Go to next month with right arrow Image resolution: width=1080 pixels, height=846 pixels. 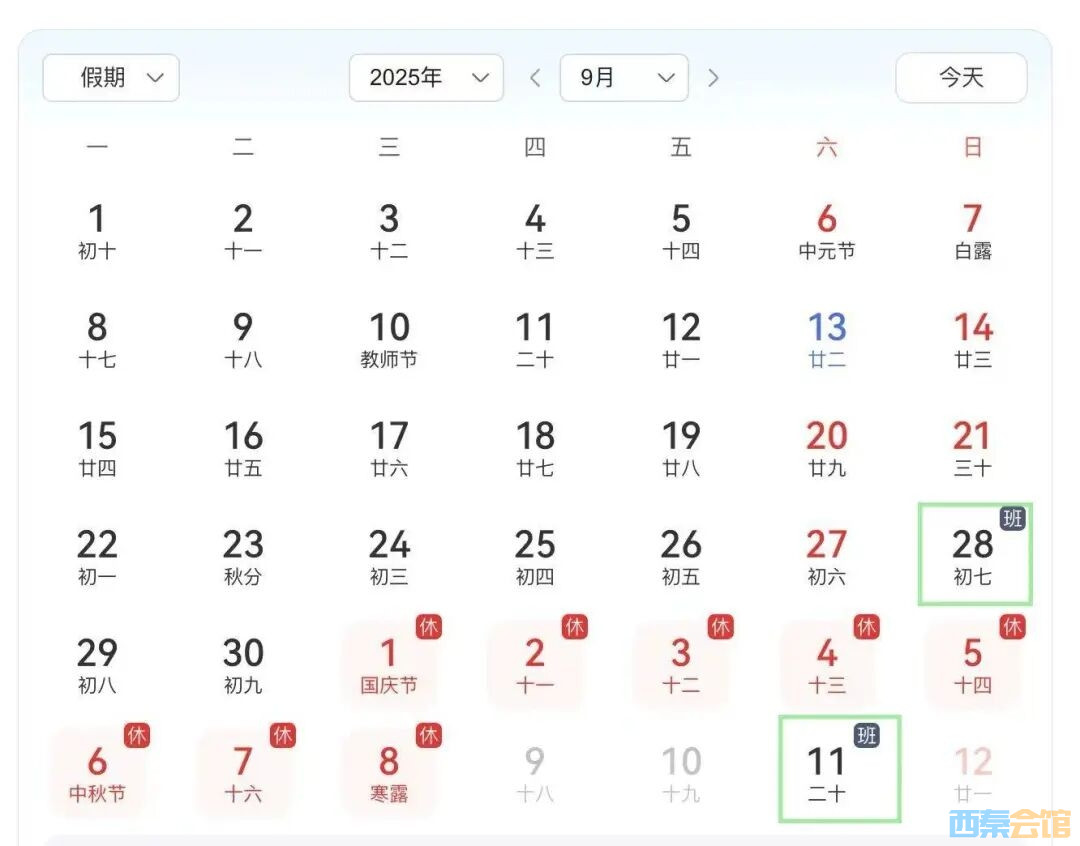click(x=713, y=78)
